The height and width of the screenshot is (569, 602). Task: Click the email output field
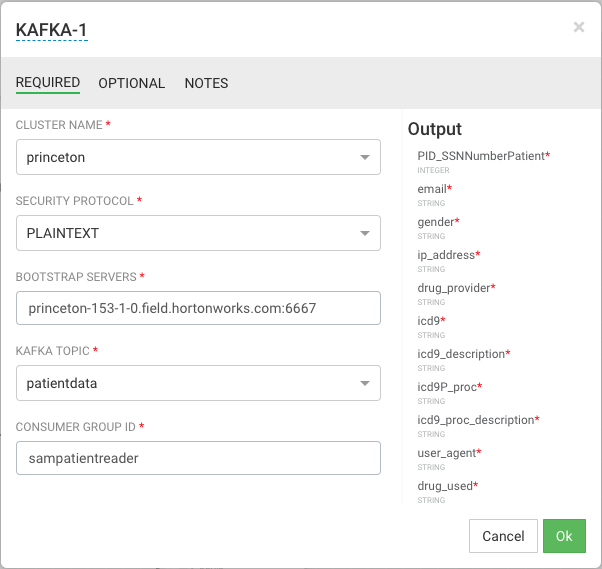tap(432, 189)
